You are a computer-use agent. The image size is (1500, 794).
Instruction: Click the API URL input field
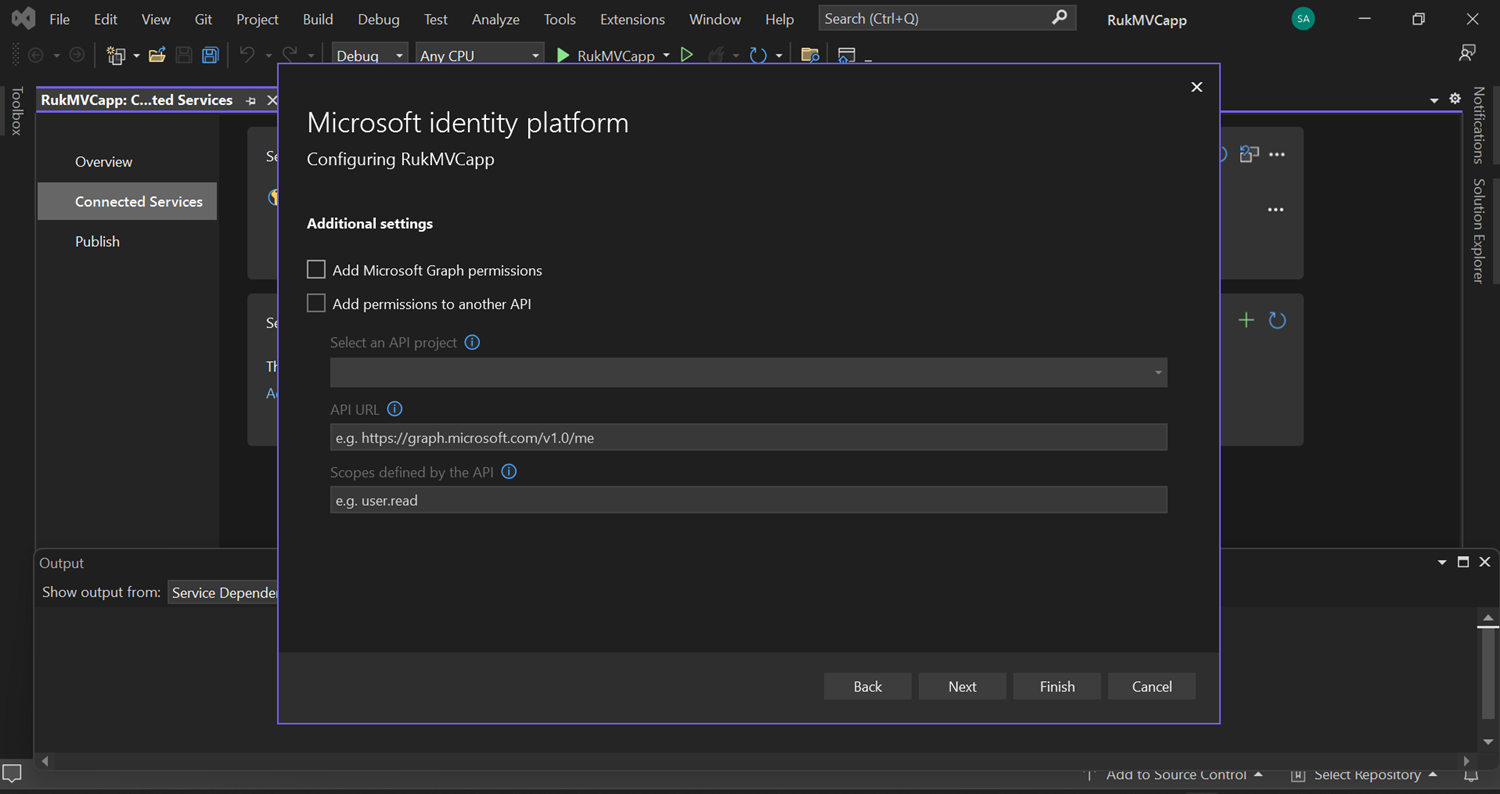748,437
